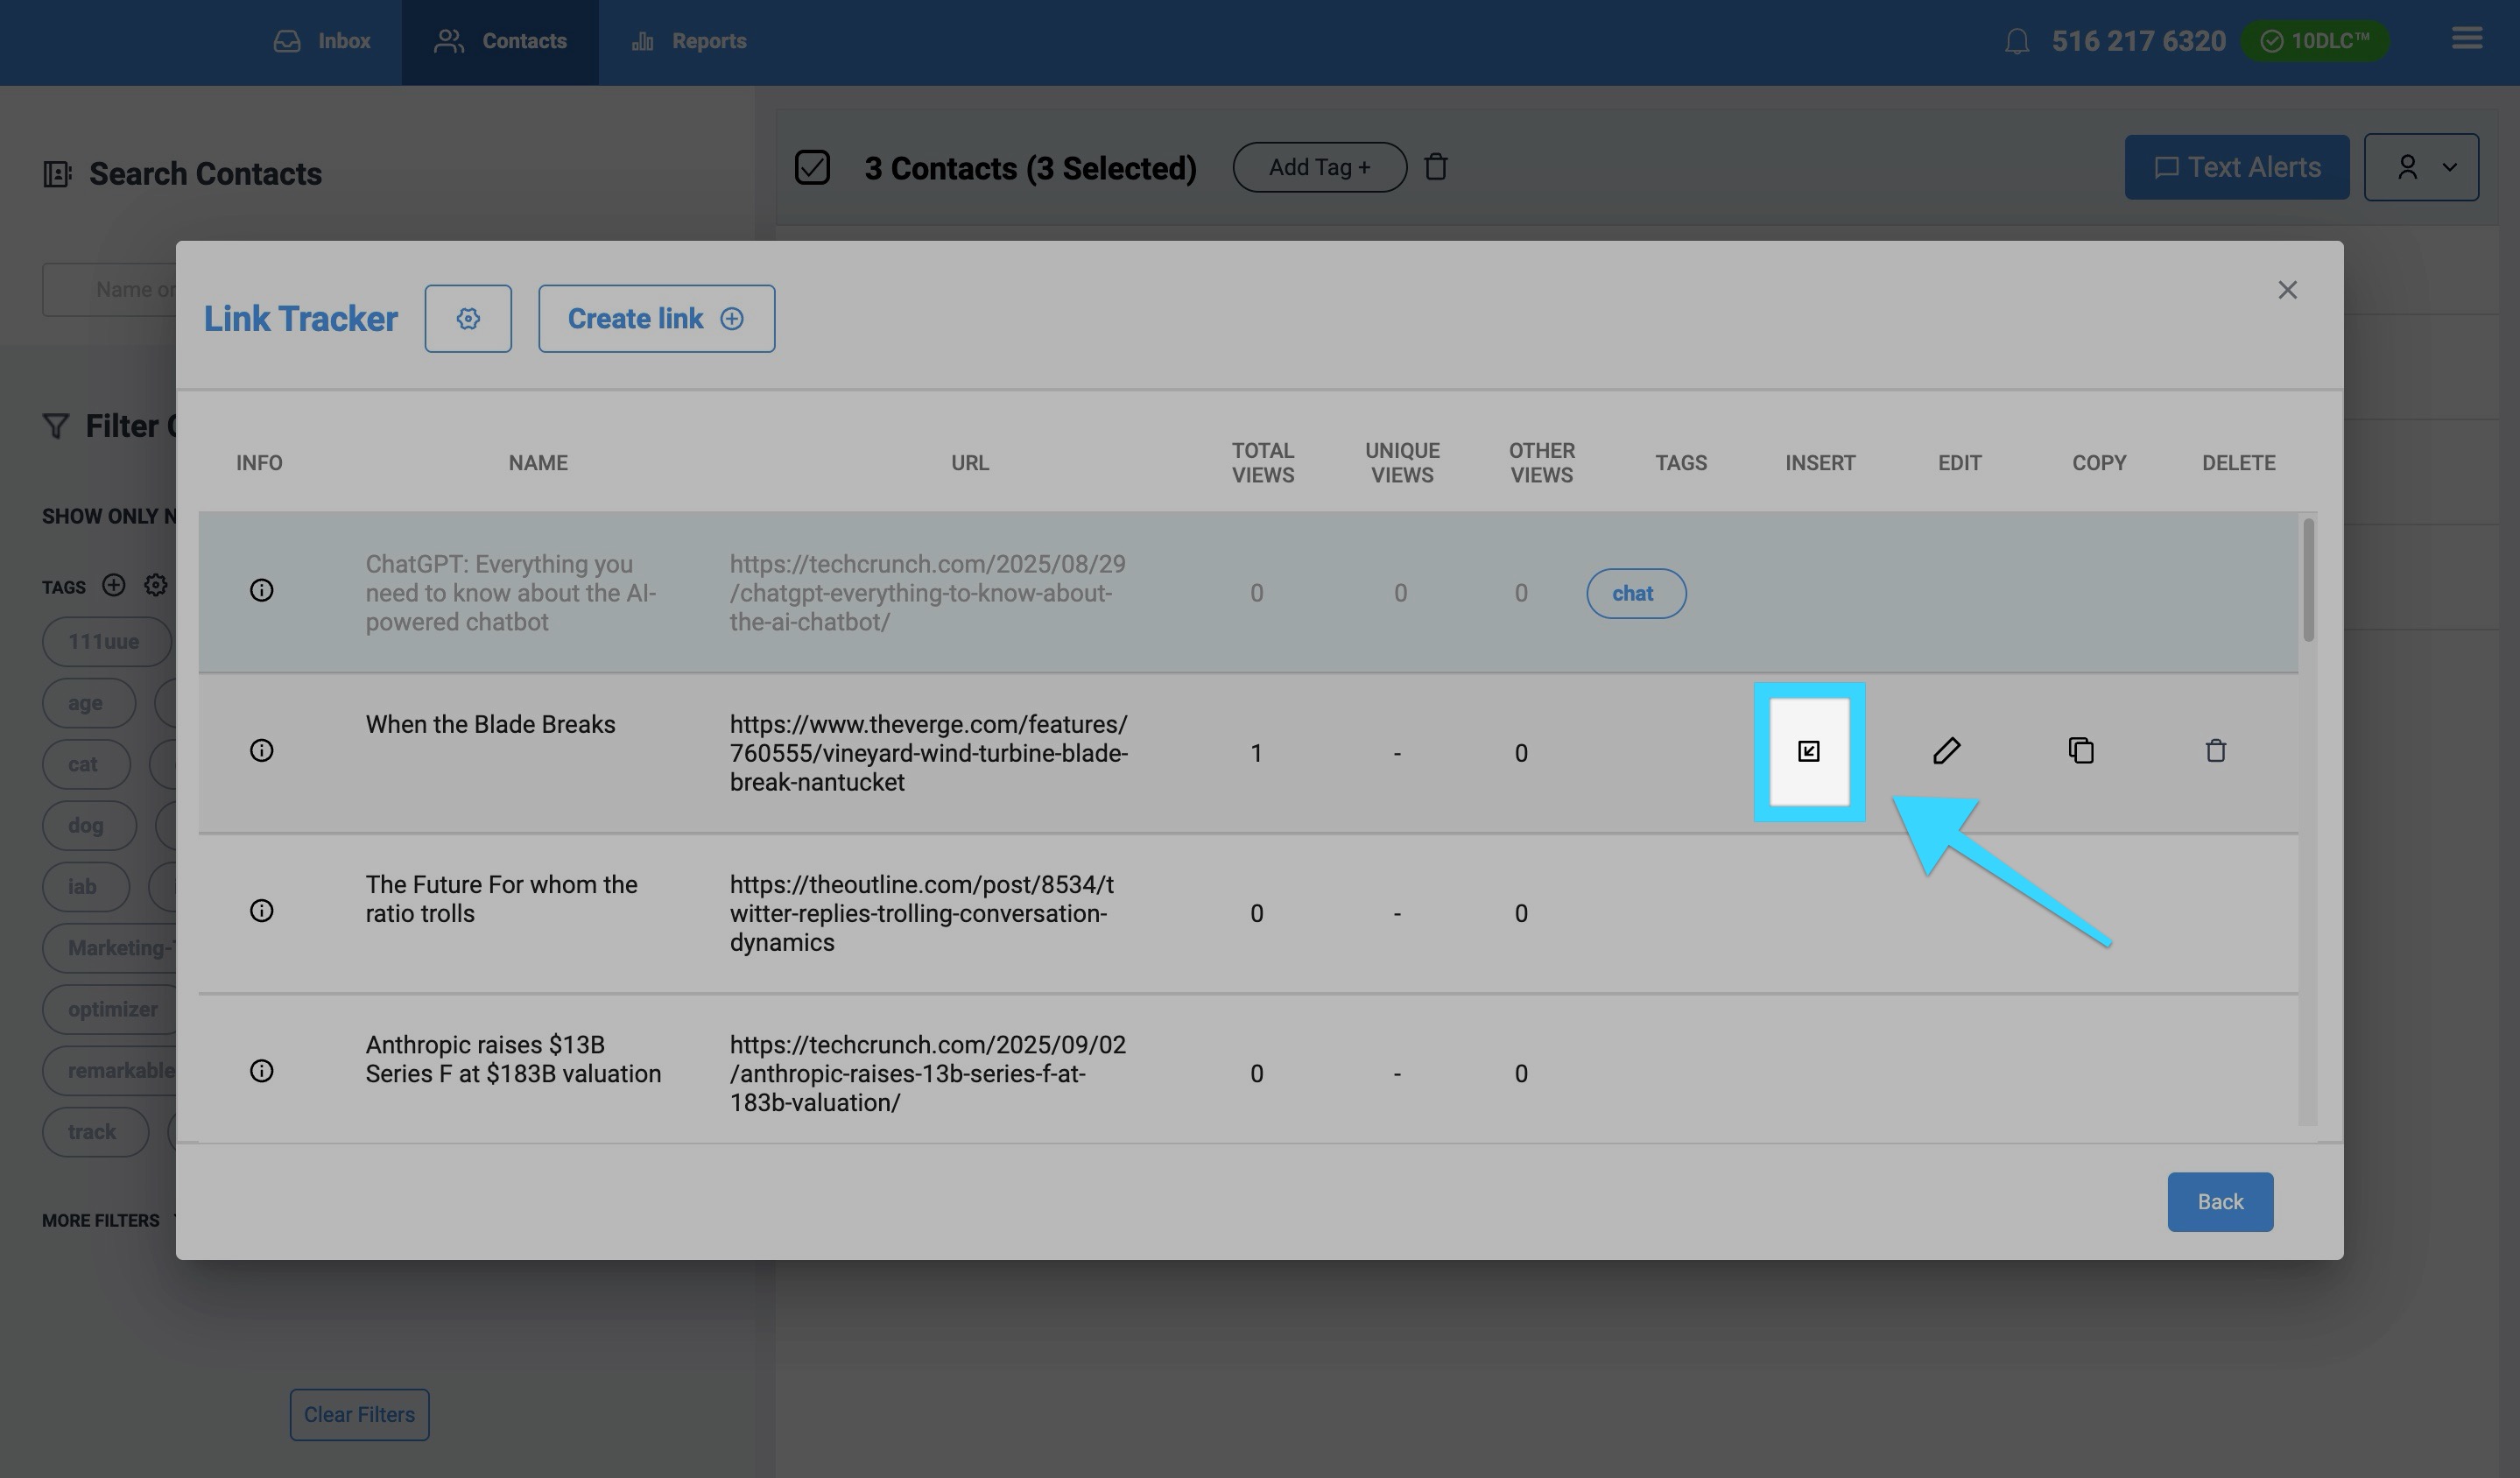Click the URL column header

click(969, 463)
